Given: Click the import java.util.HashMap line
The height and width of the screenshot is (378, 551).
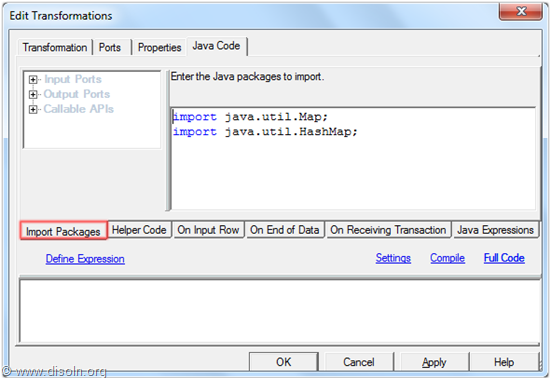Looking at the screenshot, I should (x=265, y=132).
